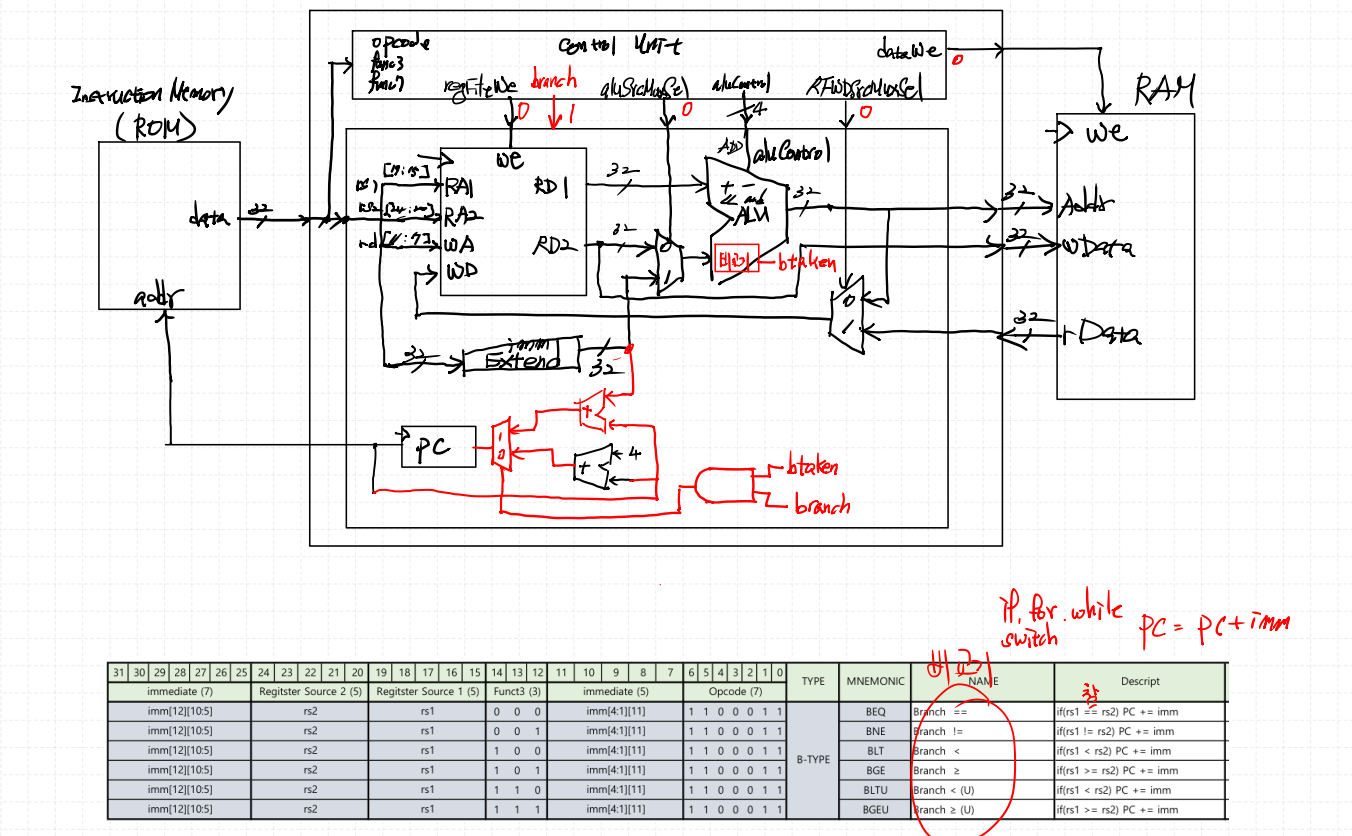Select the Funct3 (3) header cell
The image size is (1352, 836).
(x=517, y=692)
